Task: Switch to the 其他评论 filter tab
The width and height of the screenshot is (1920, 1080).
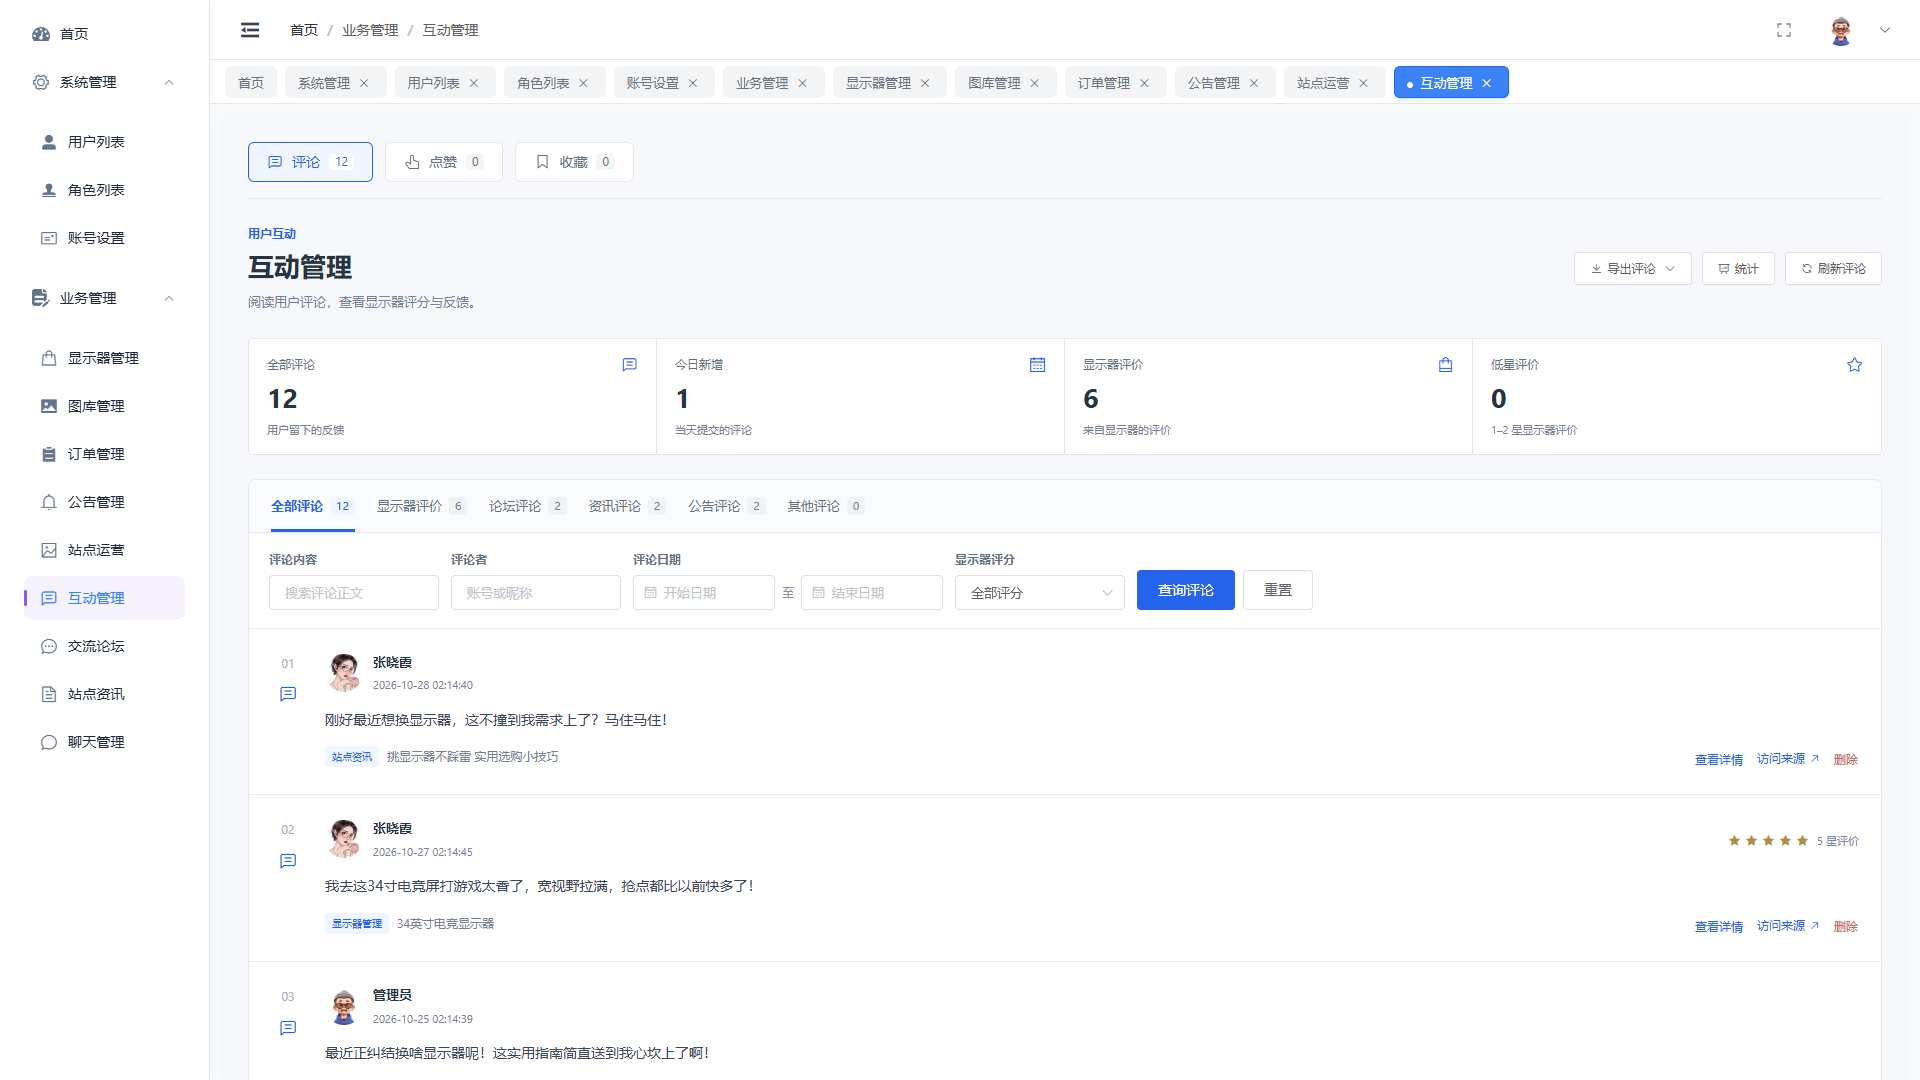Action: 825,506
